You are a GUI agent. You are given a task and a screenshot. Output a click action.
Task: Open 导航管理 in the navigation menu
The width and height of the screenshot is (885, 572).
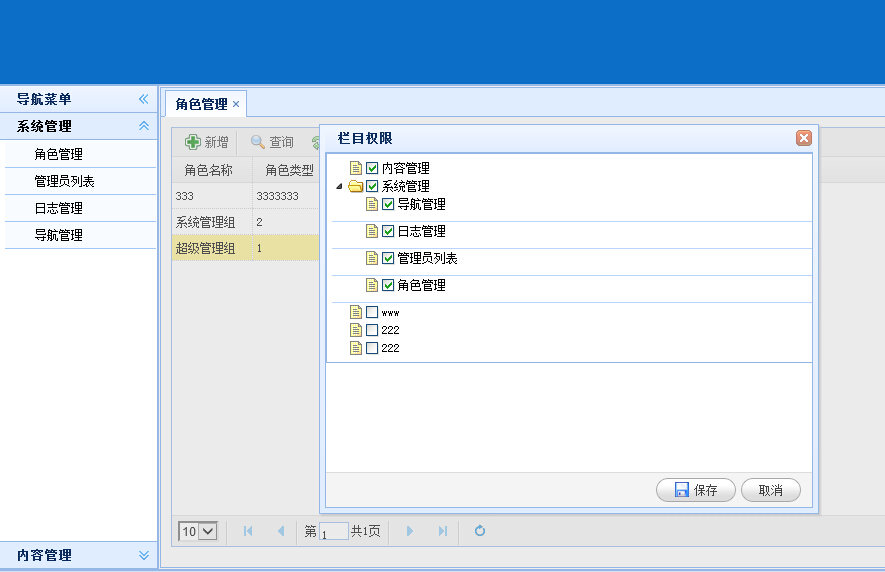point(80,235)
